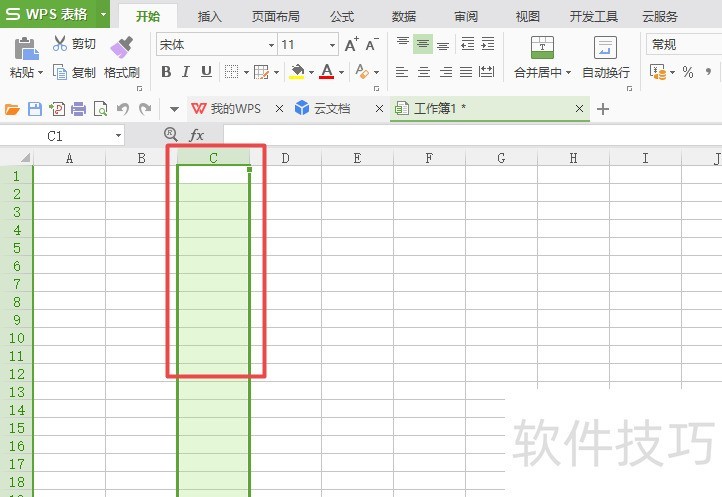Image resolution: width=722 pixels, height=497 pixels.
Task: Center text horizontally
Action: pyautogui.click(x=424, y=72)
